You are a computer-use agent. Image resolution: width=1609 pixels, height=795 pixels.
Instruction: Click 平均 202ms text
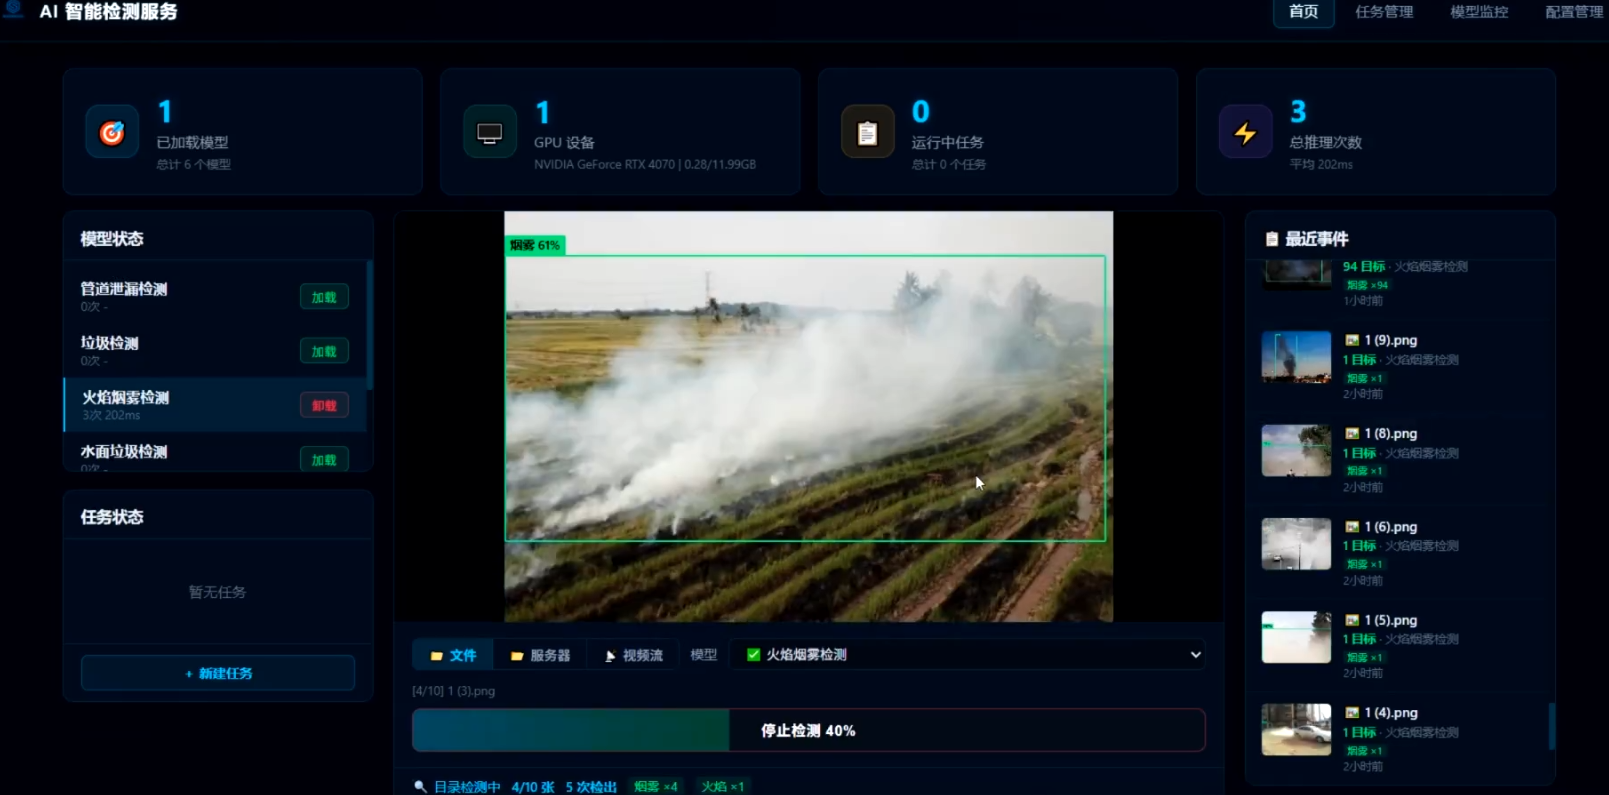[x=1321, y=164]
